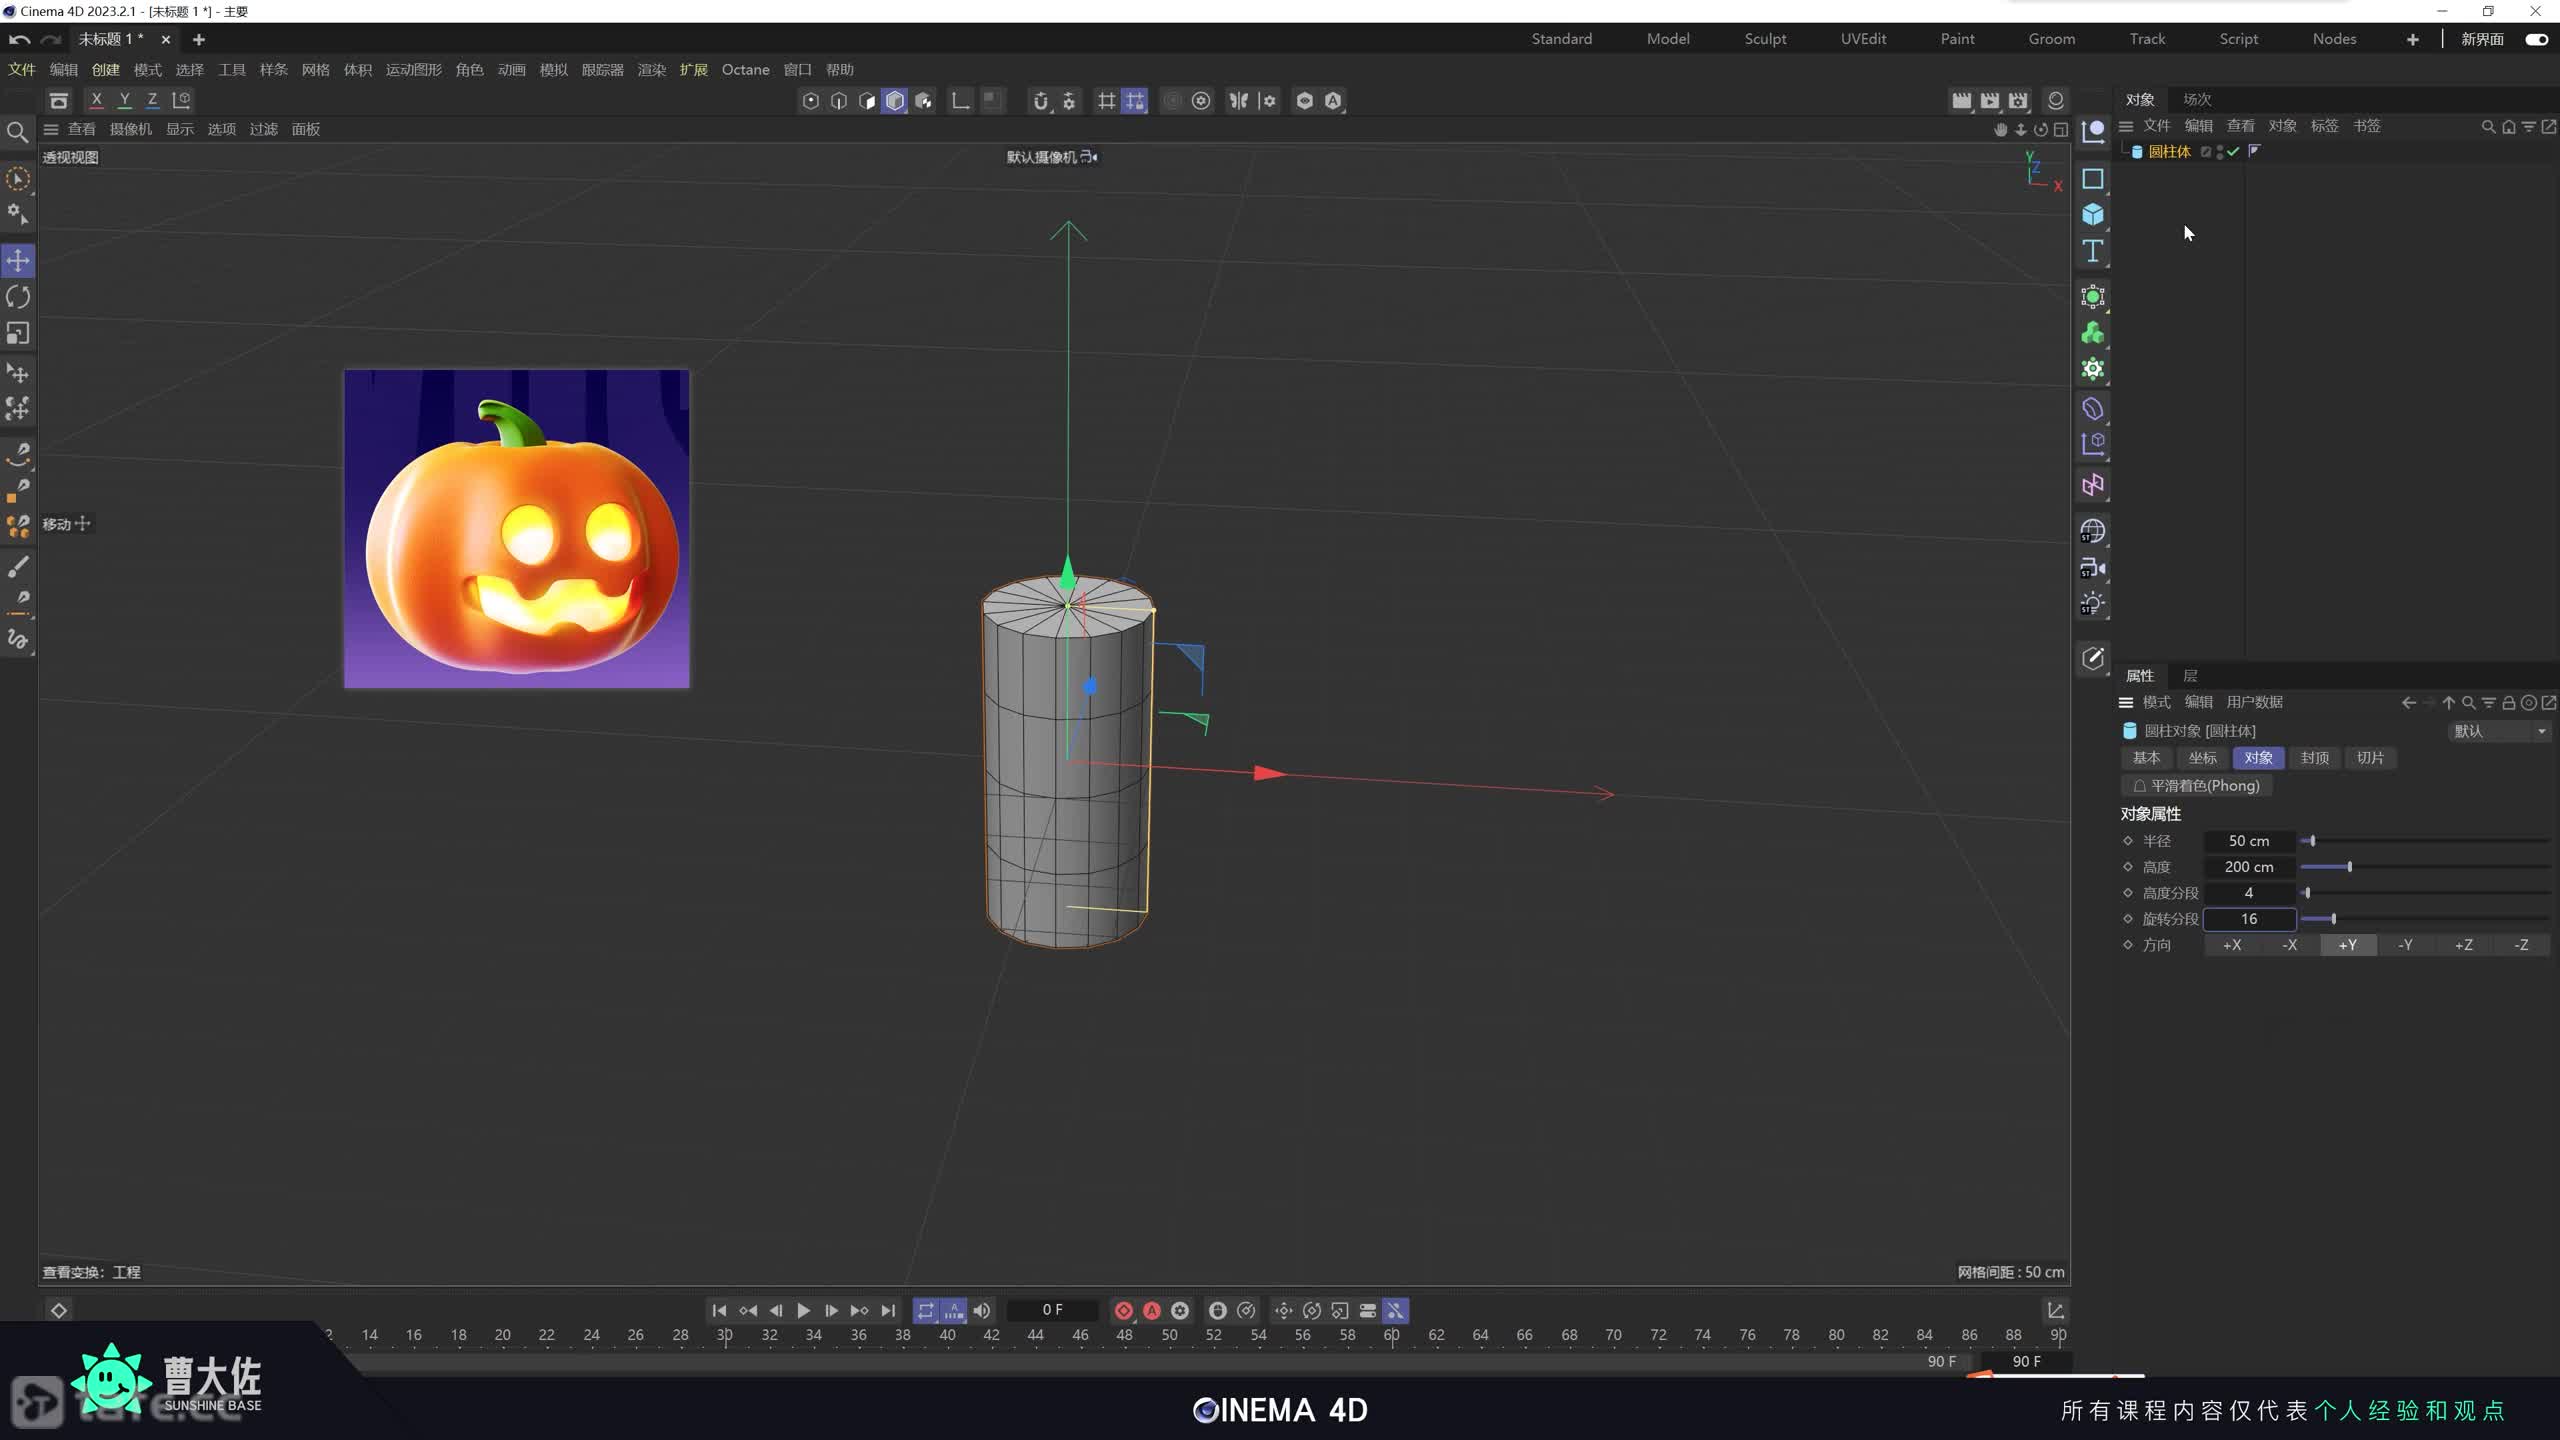Click the light object icon
The width and height of the screenshot is (2560, 1440).
2092,604
